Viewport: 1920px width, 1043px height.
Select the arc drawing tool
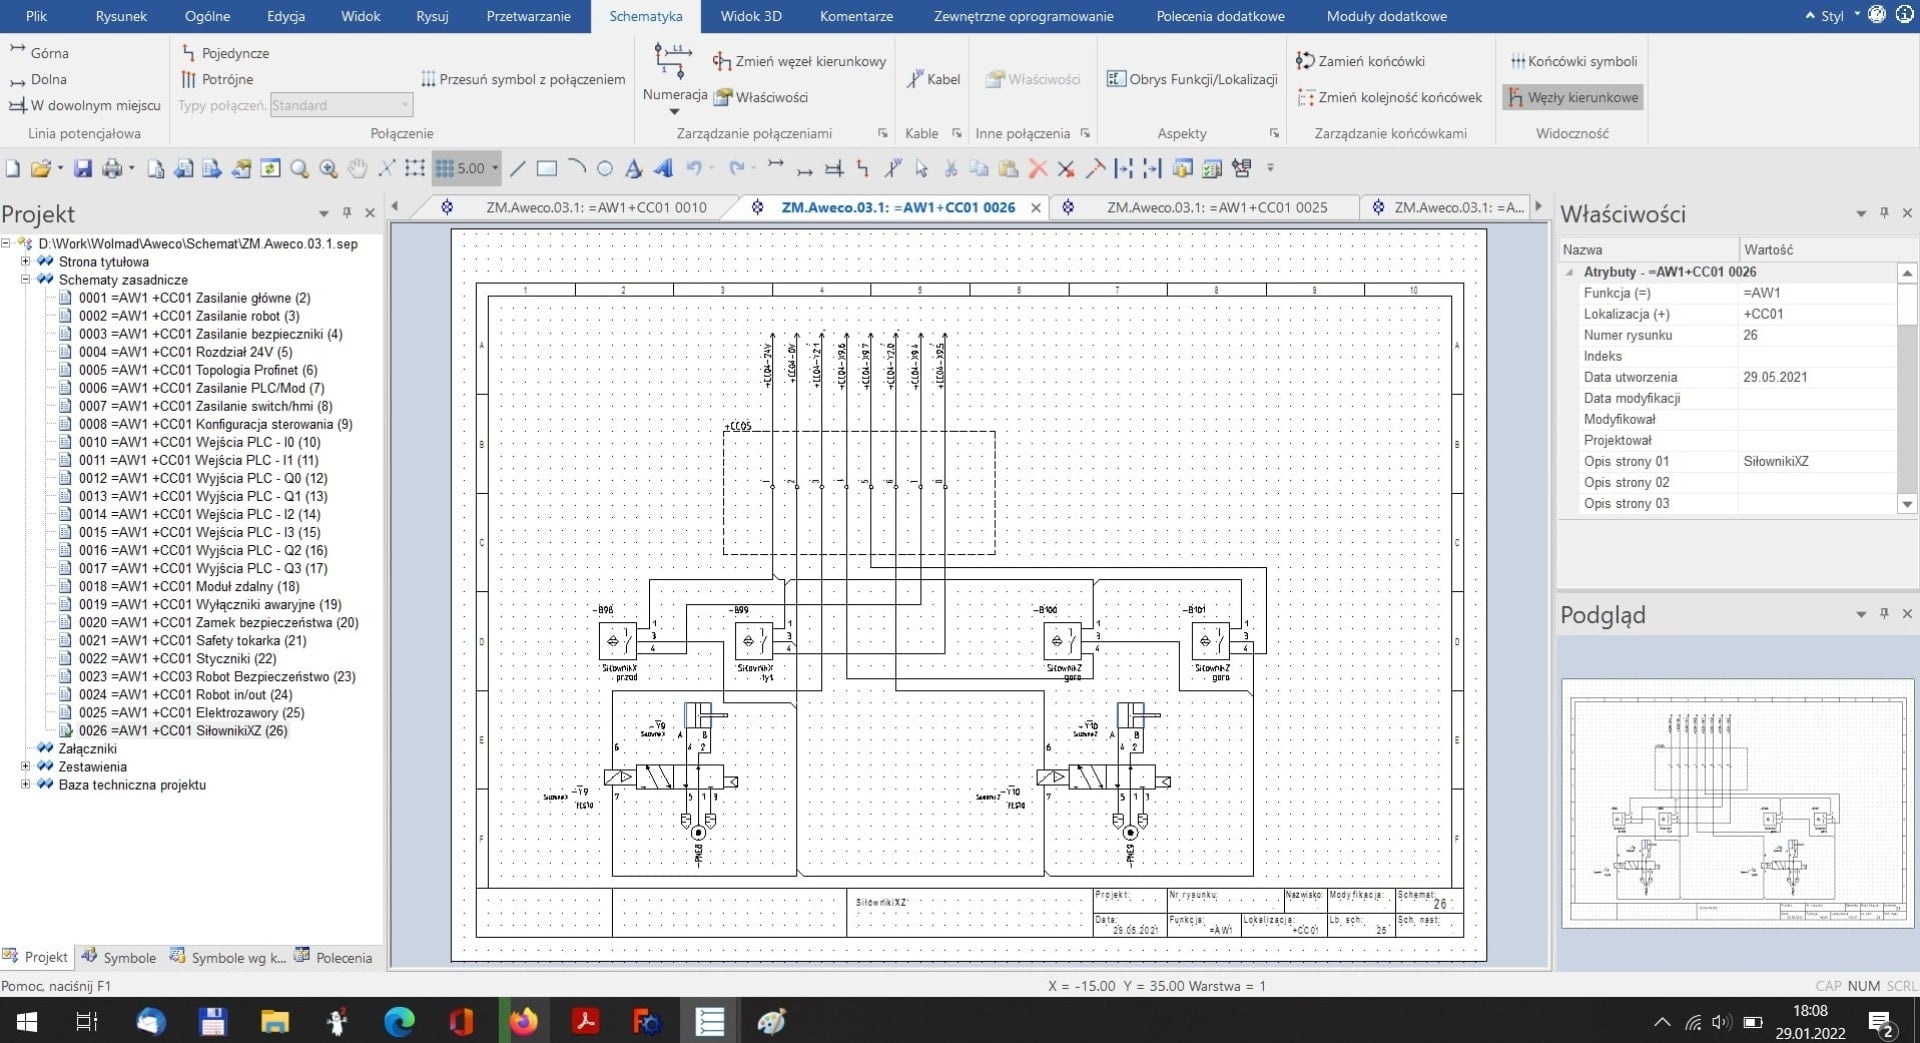[576, 169]
